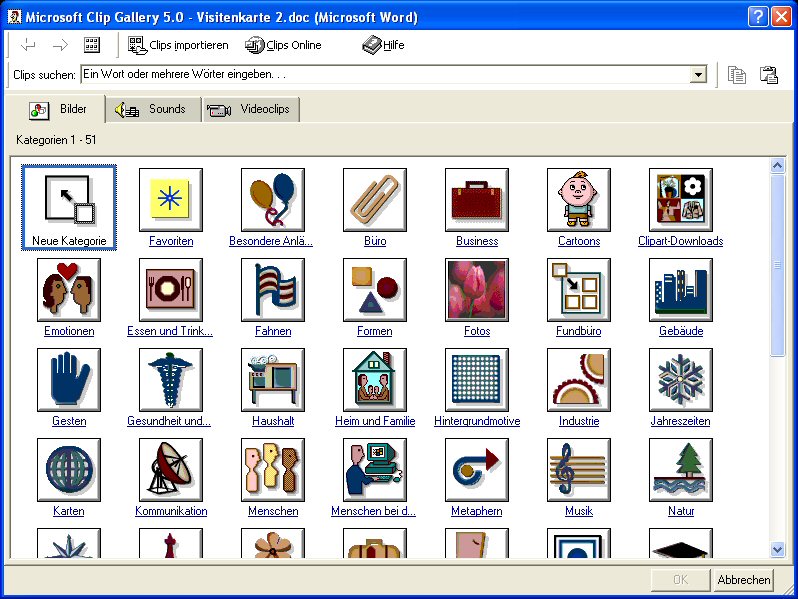This screenshot has height=599, width=798.
Task: Switch to the Bilder tab
Action: click(59, 109)
